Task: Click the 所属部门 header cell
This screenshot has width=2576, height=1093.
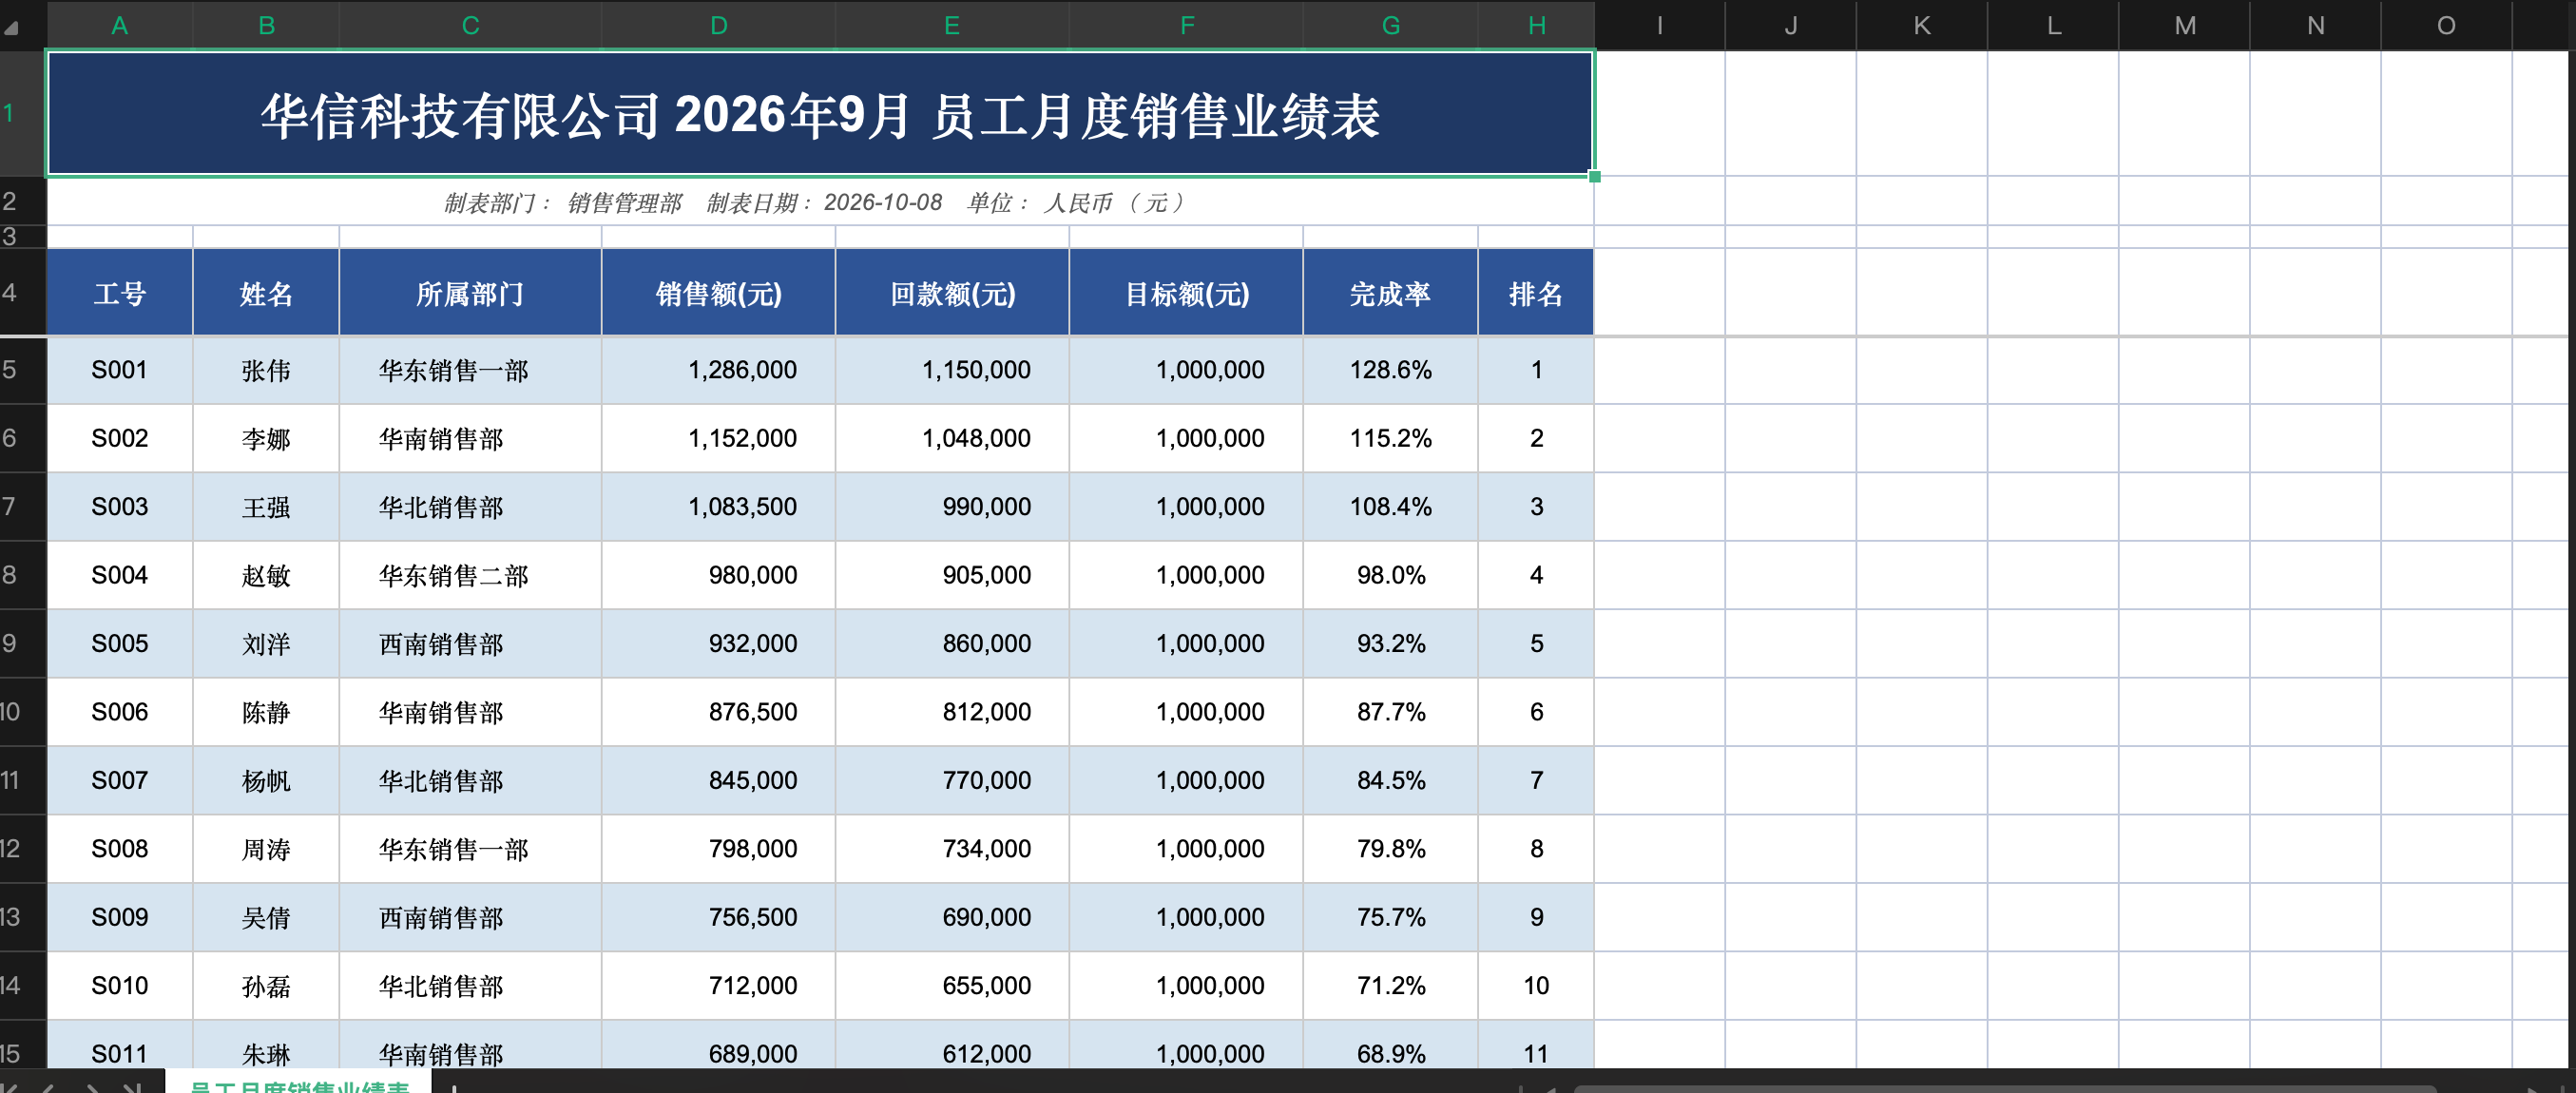Action: point(470,293)
